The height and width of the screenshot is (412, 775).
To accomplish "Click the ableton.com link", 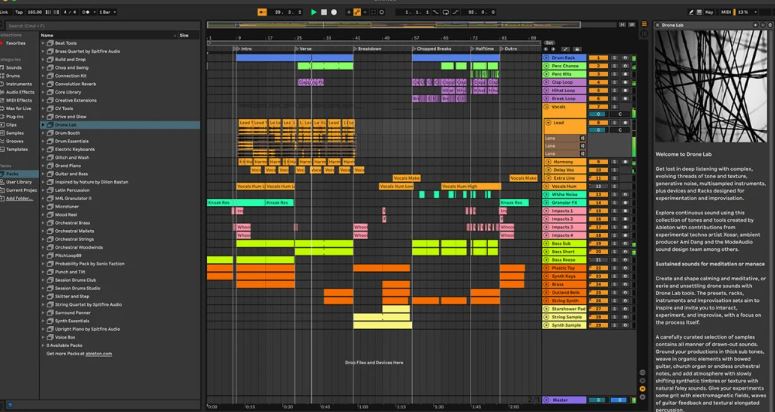I will click(99, 354).
